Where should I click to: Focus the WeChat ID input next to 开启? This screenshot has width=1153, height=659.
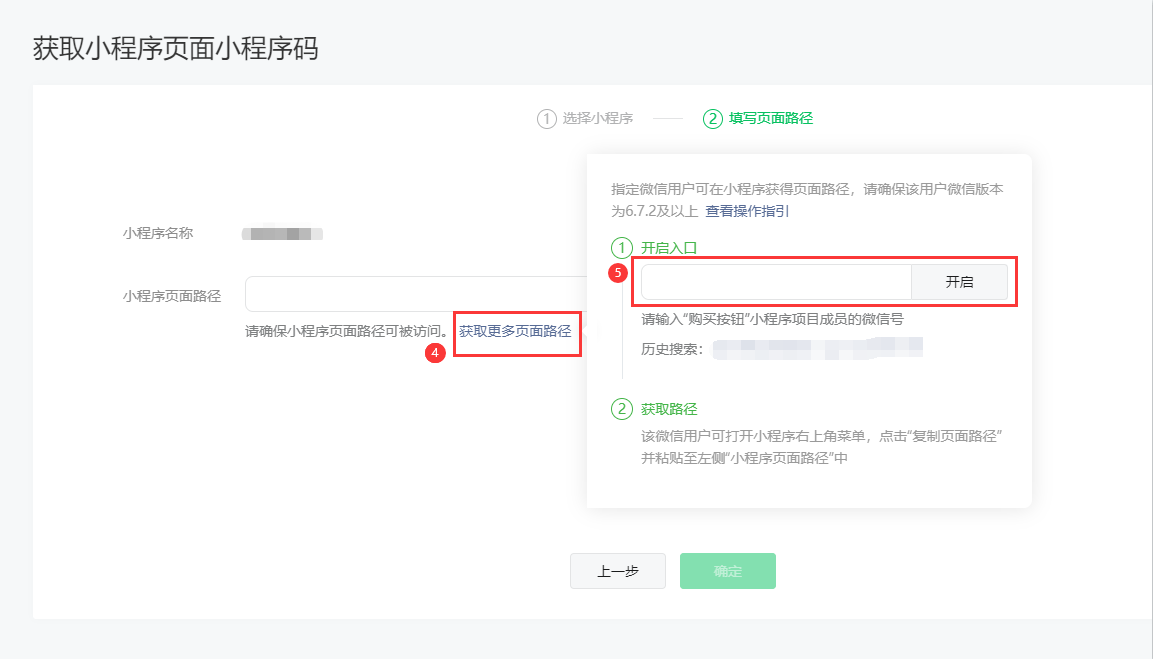(776, 282)
